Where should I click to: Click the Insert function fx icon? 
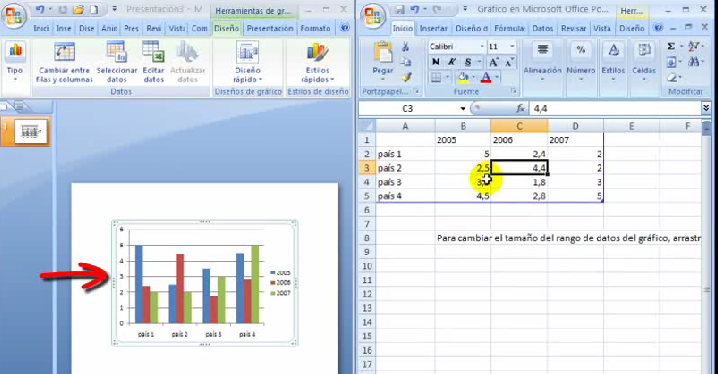pos(520,108)
